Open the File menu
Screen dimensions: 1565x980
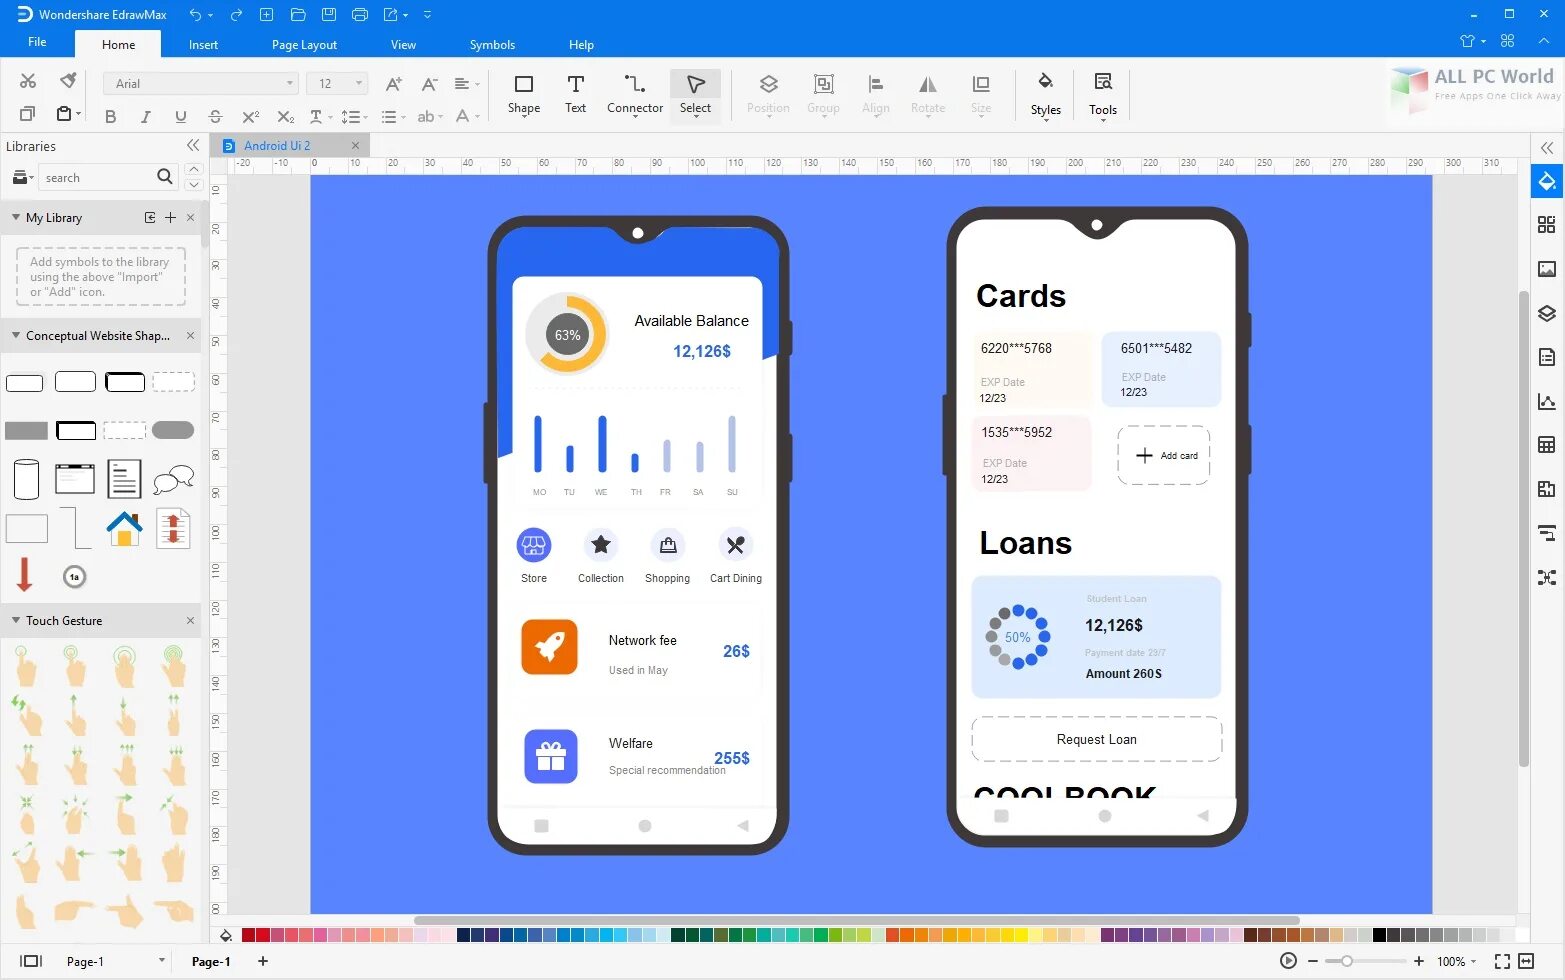(37, 42)
